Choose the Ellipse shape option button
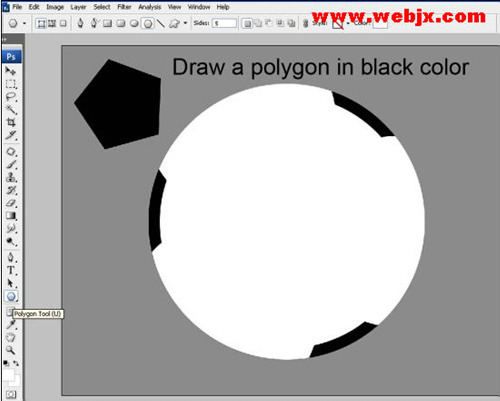Image resolution: width=500 pixels, height=401 pixels. click(134, 23)
